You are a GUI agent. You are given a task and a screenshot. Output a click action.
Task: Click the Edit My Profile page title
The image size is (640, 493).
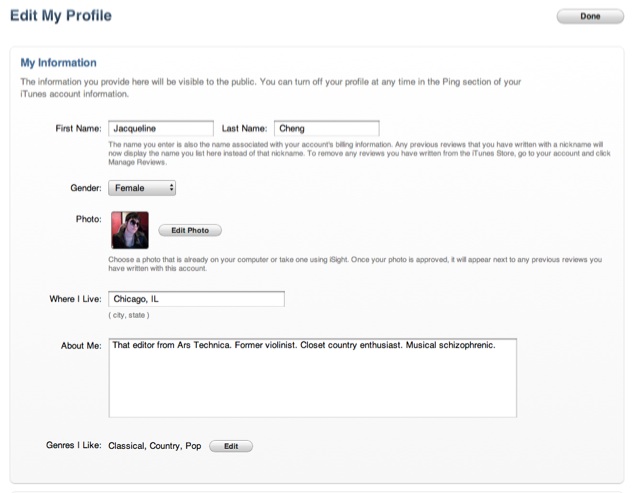(61, 16)
